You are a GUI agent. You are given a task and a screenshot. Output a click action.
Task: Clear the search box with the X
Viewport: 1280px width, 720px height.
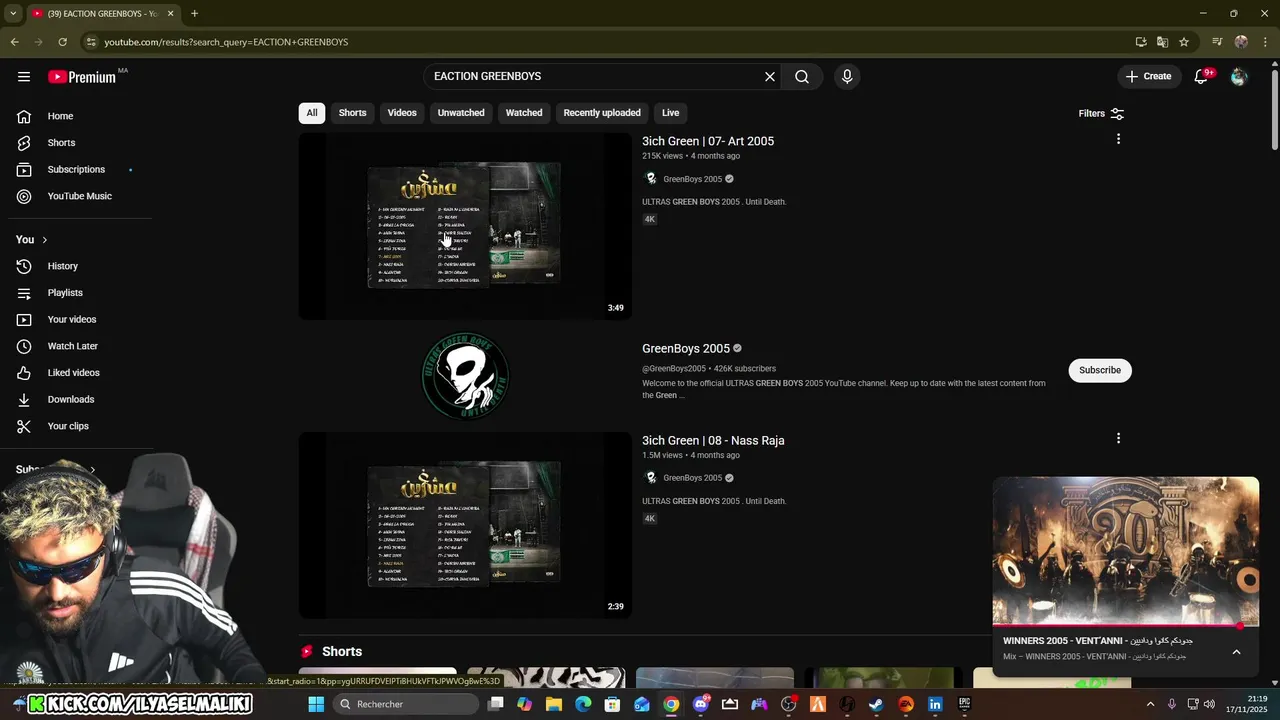point(770,77)
